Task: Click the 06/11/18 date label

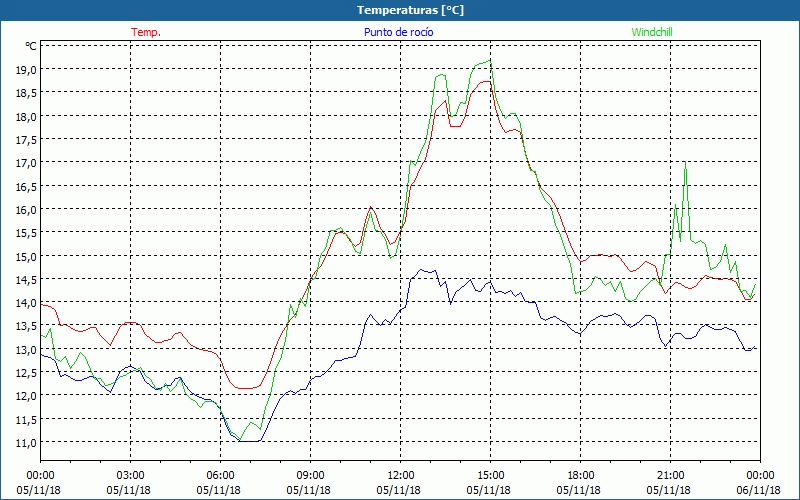Action: point(759,490)
